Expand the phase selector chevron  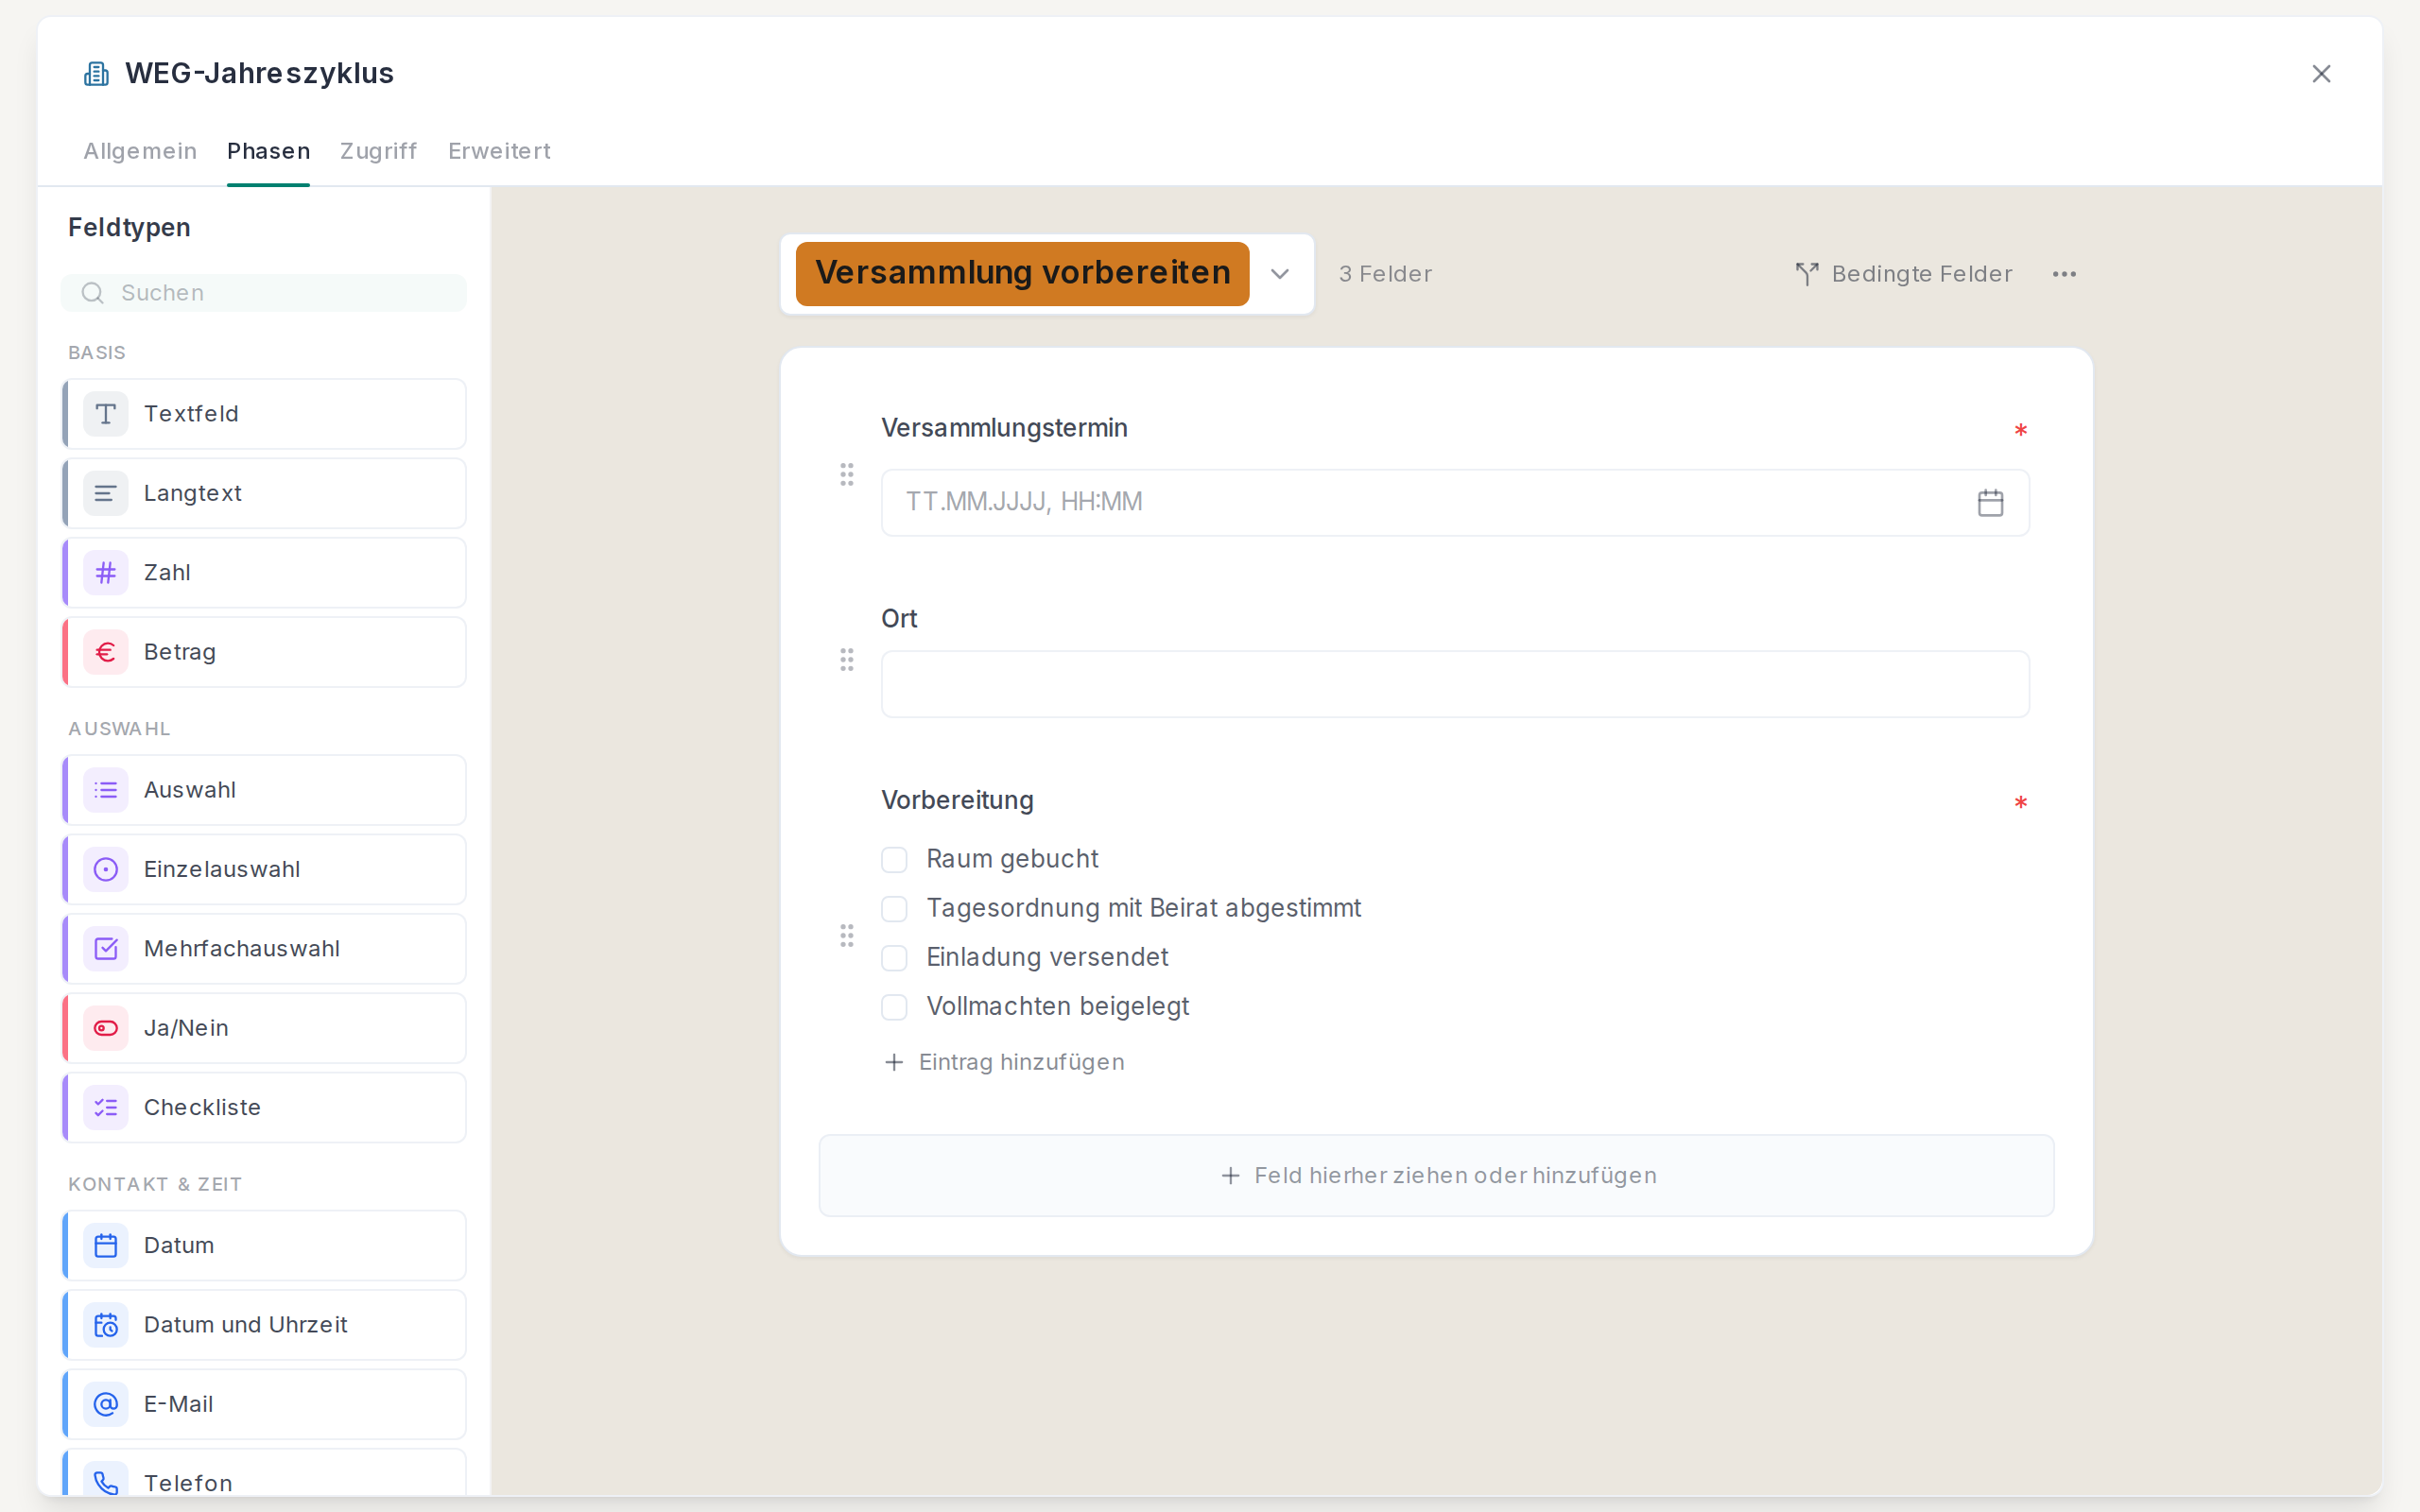pyautogui.click(x=1280, y=274)
